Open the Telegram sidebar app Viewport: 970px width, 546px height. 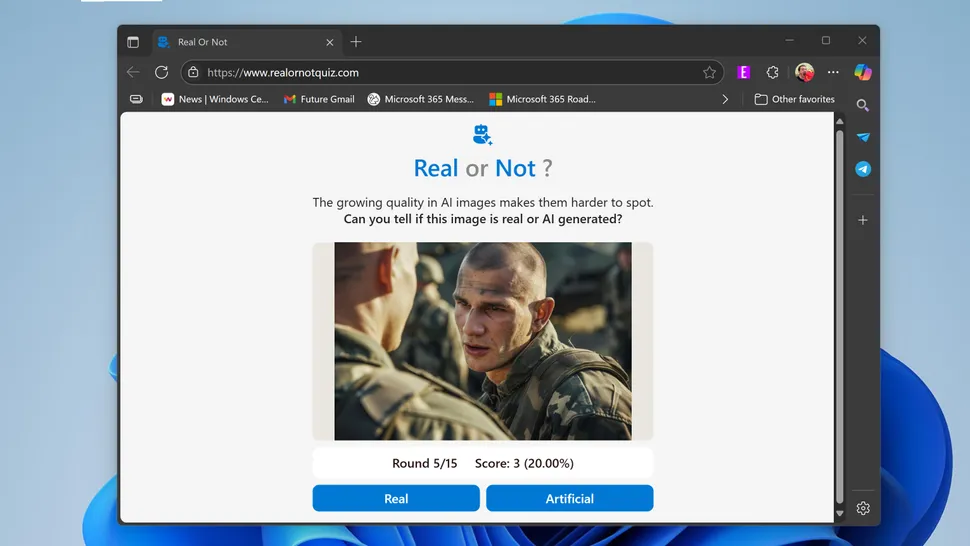pyautogui.click(x=862, y=169)
